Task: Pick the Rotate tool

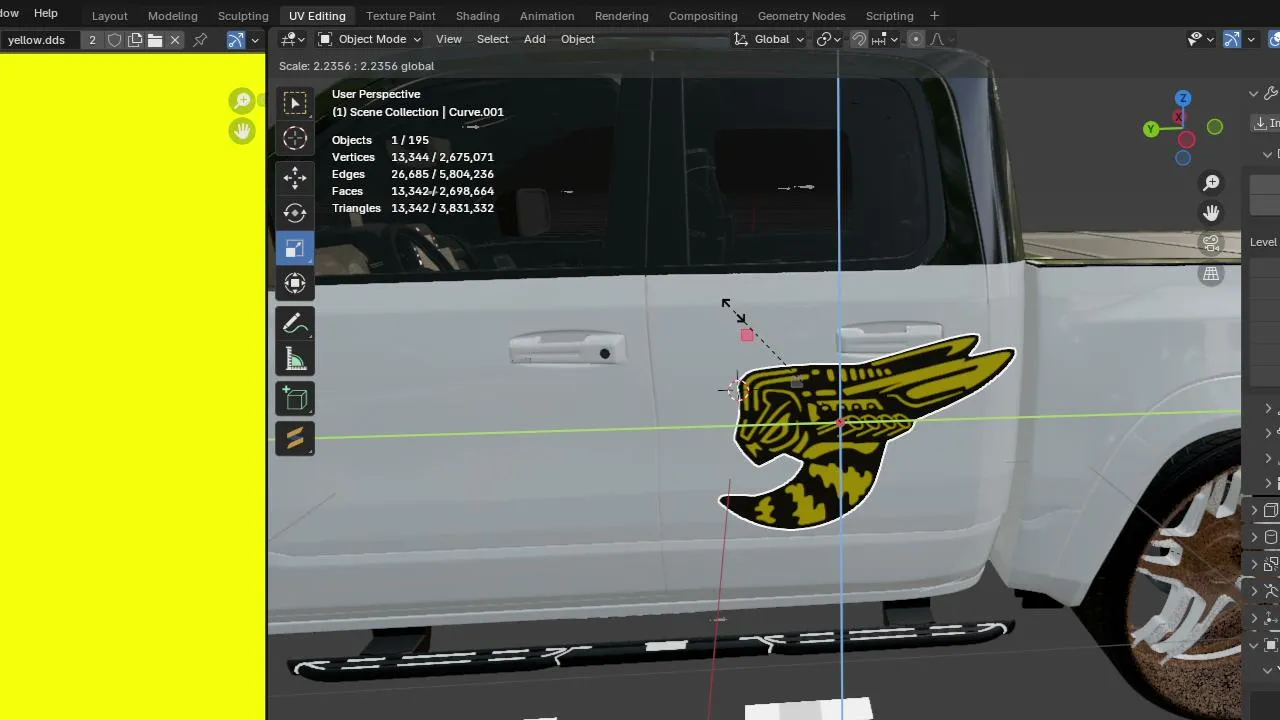Action: coord(295,213)
